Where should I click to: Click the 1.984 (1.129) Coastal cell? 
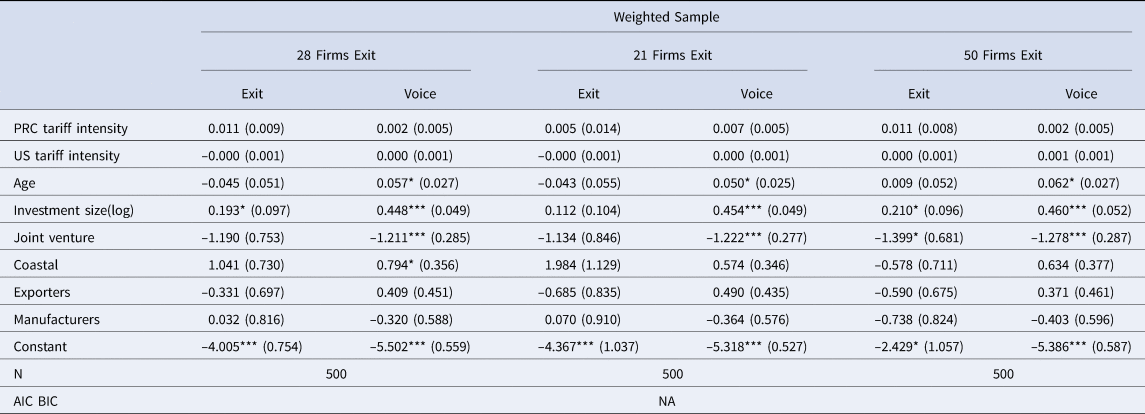[x=587, y=265]
